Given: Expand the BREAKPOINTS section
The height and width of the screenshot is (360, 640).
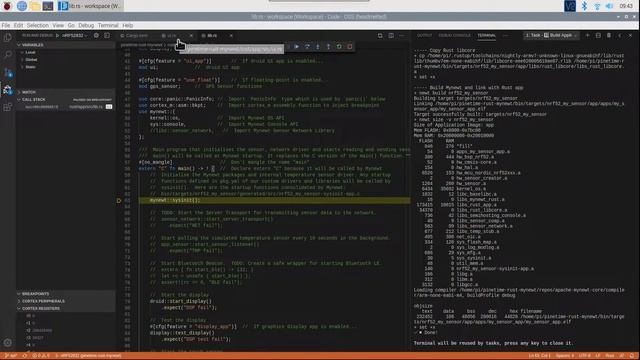Looking at the screenshot, I should tap(65, 294).
